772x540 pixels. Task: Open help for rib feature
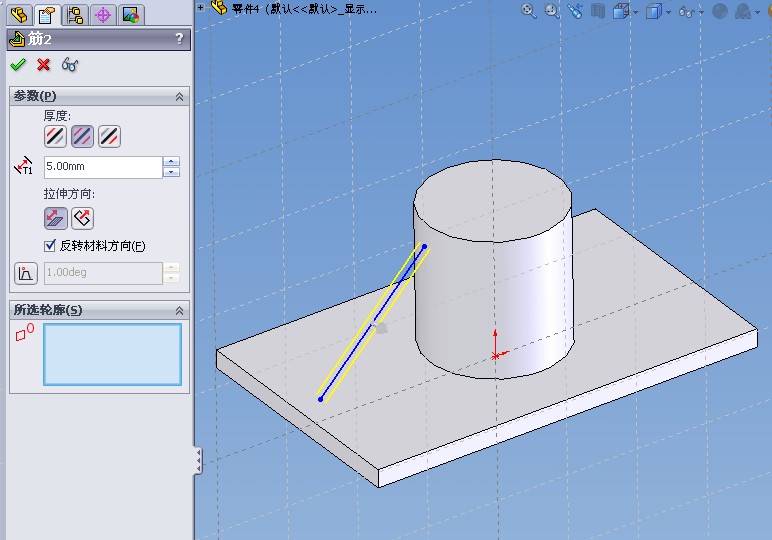[x=179, y=39]
